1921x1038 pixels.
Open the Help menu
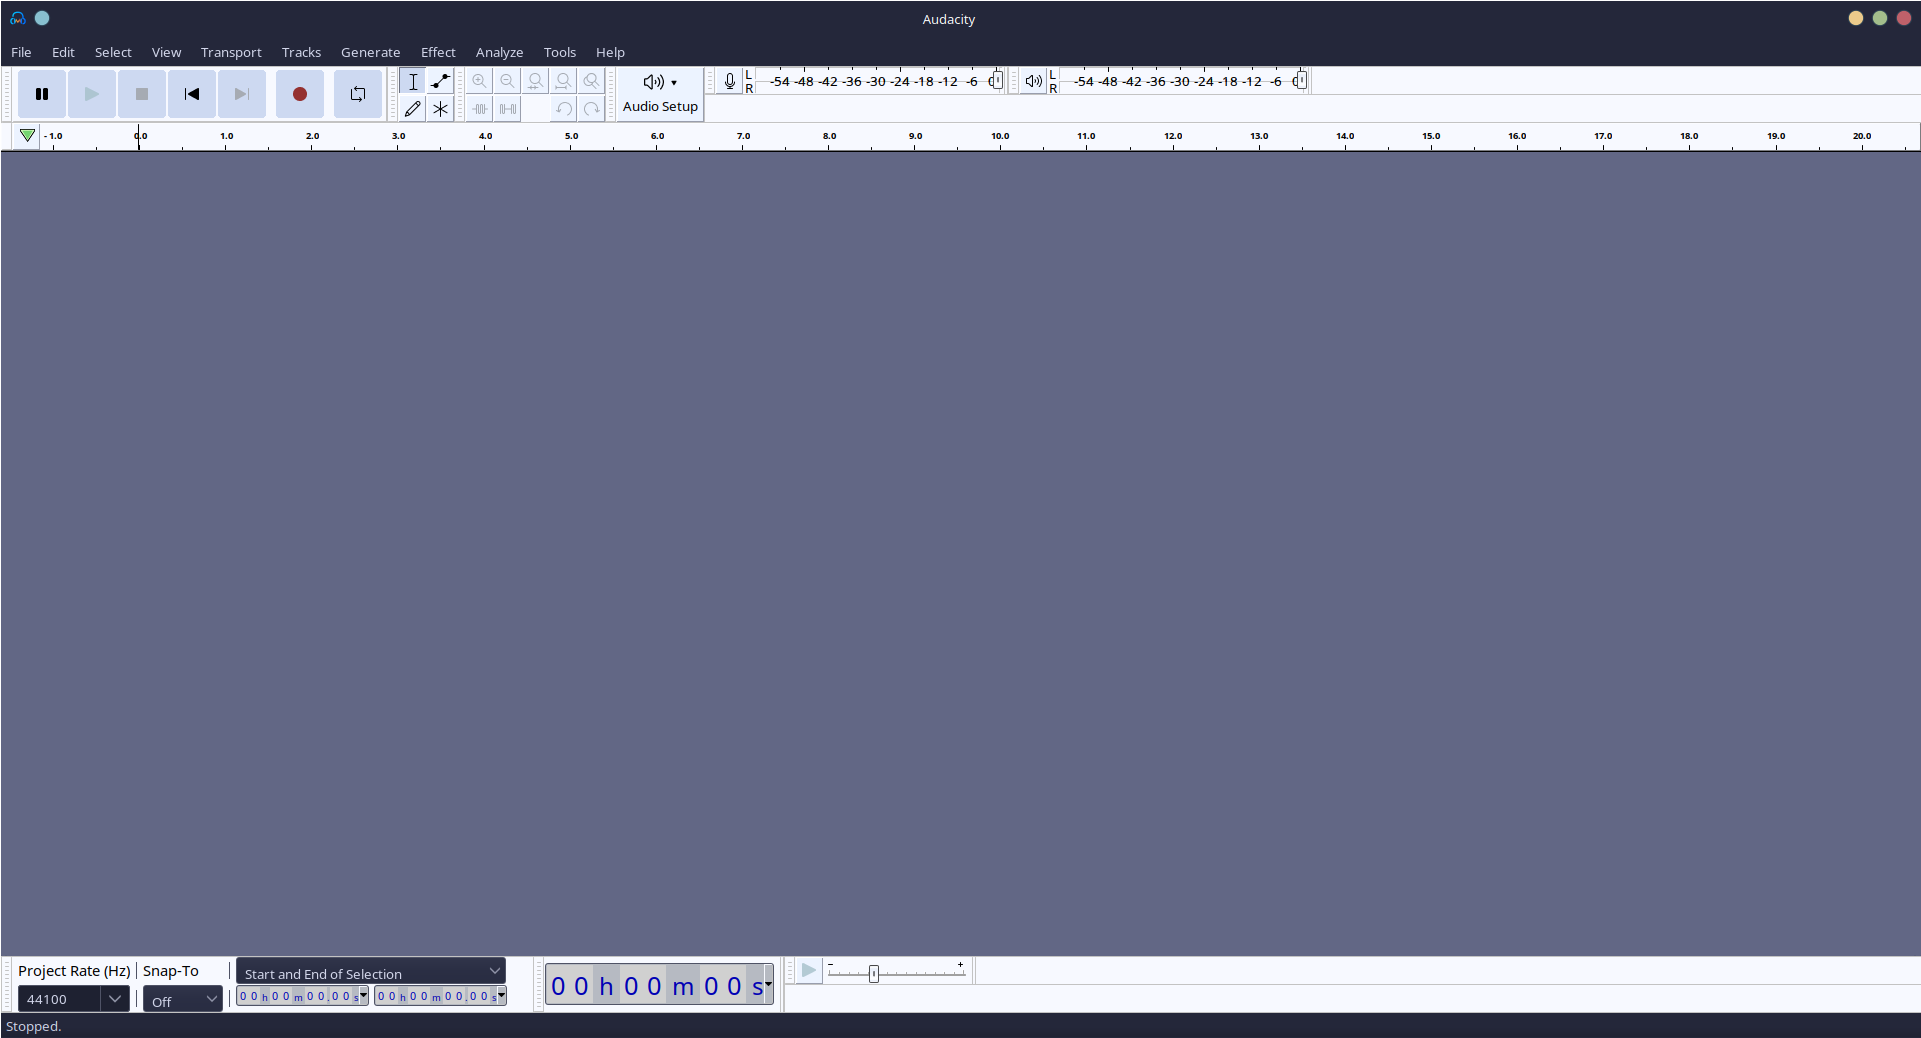point(610,52)
